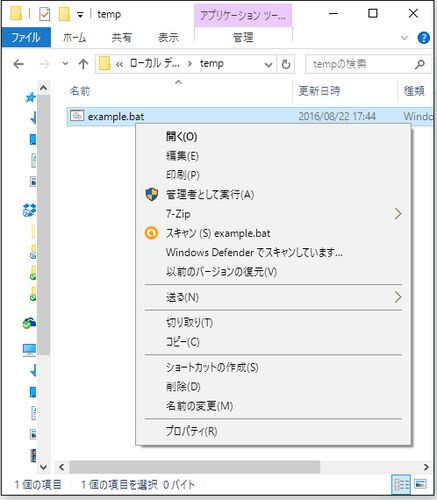The width and height of the screenshot is (437, 500).
Task: Click horizontal scrollbar right arrow
Action: (x=426, y=467)
